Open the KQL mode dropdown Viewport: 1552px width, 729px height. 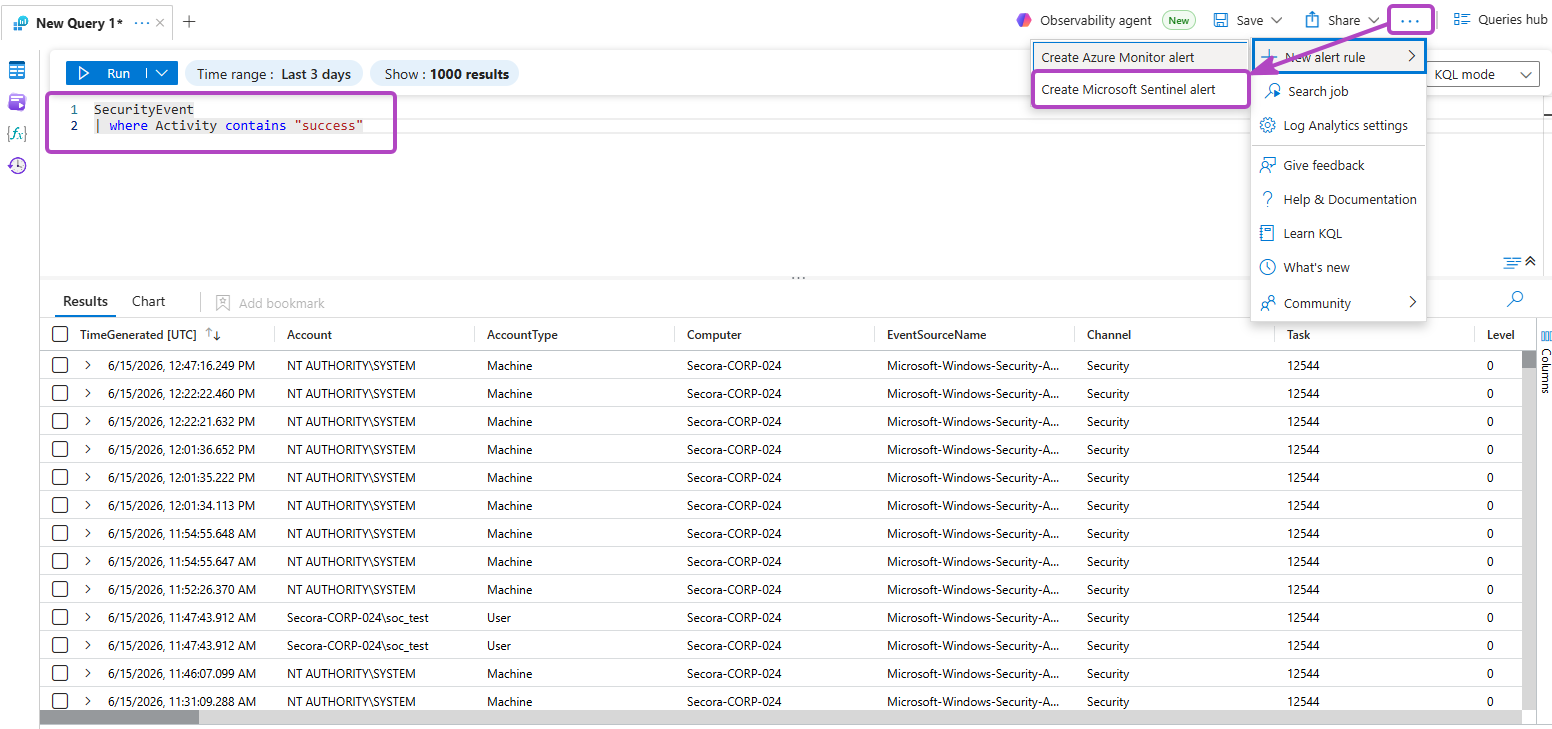(x=1483, y=74)
